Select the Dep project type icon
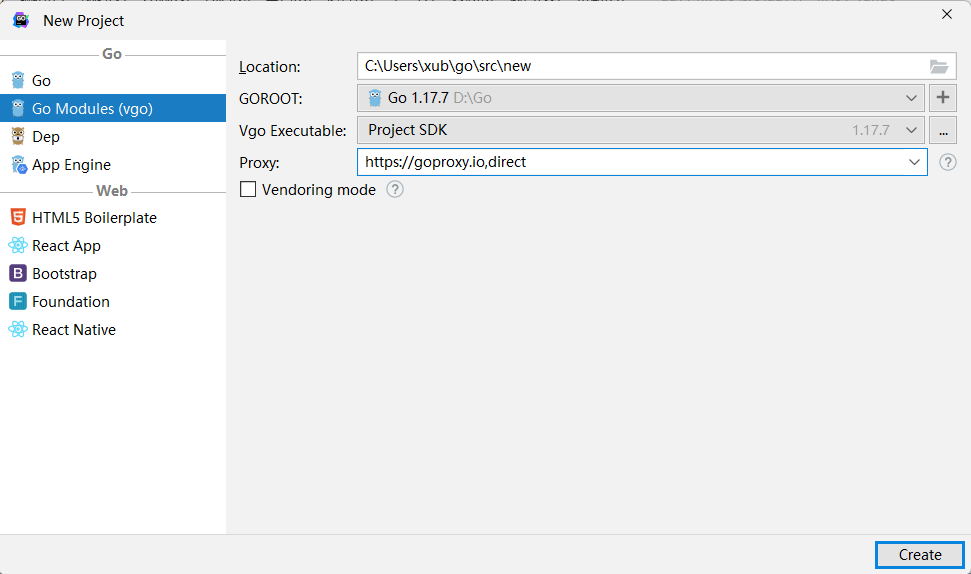 coord(17,136)
